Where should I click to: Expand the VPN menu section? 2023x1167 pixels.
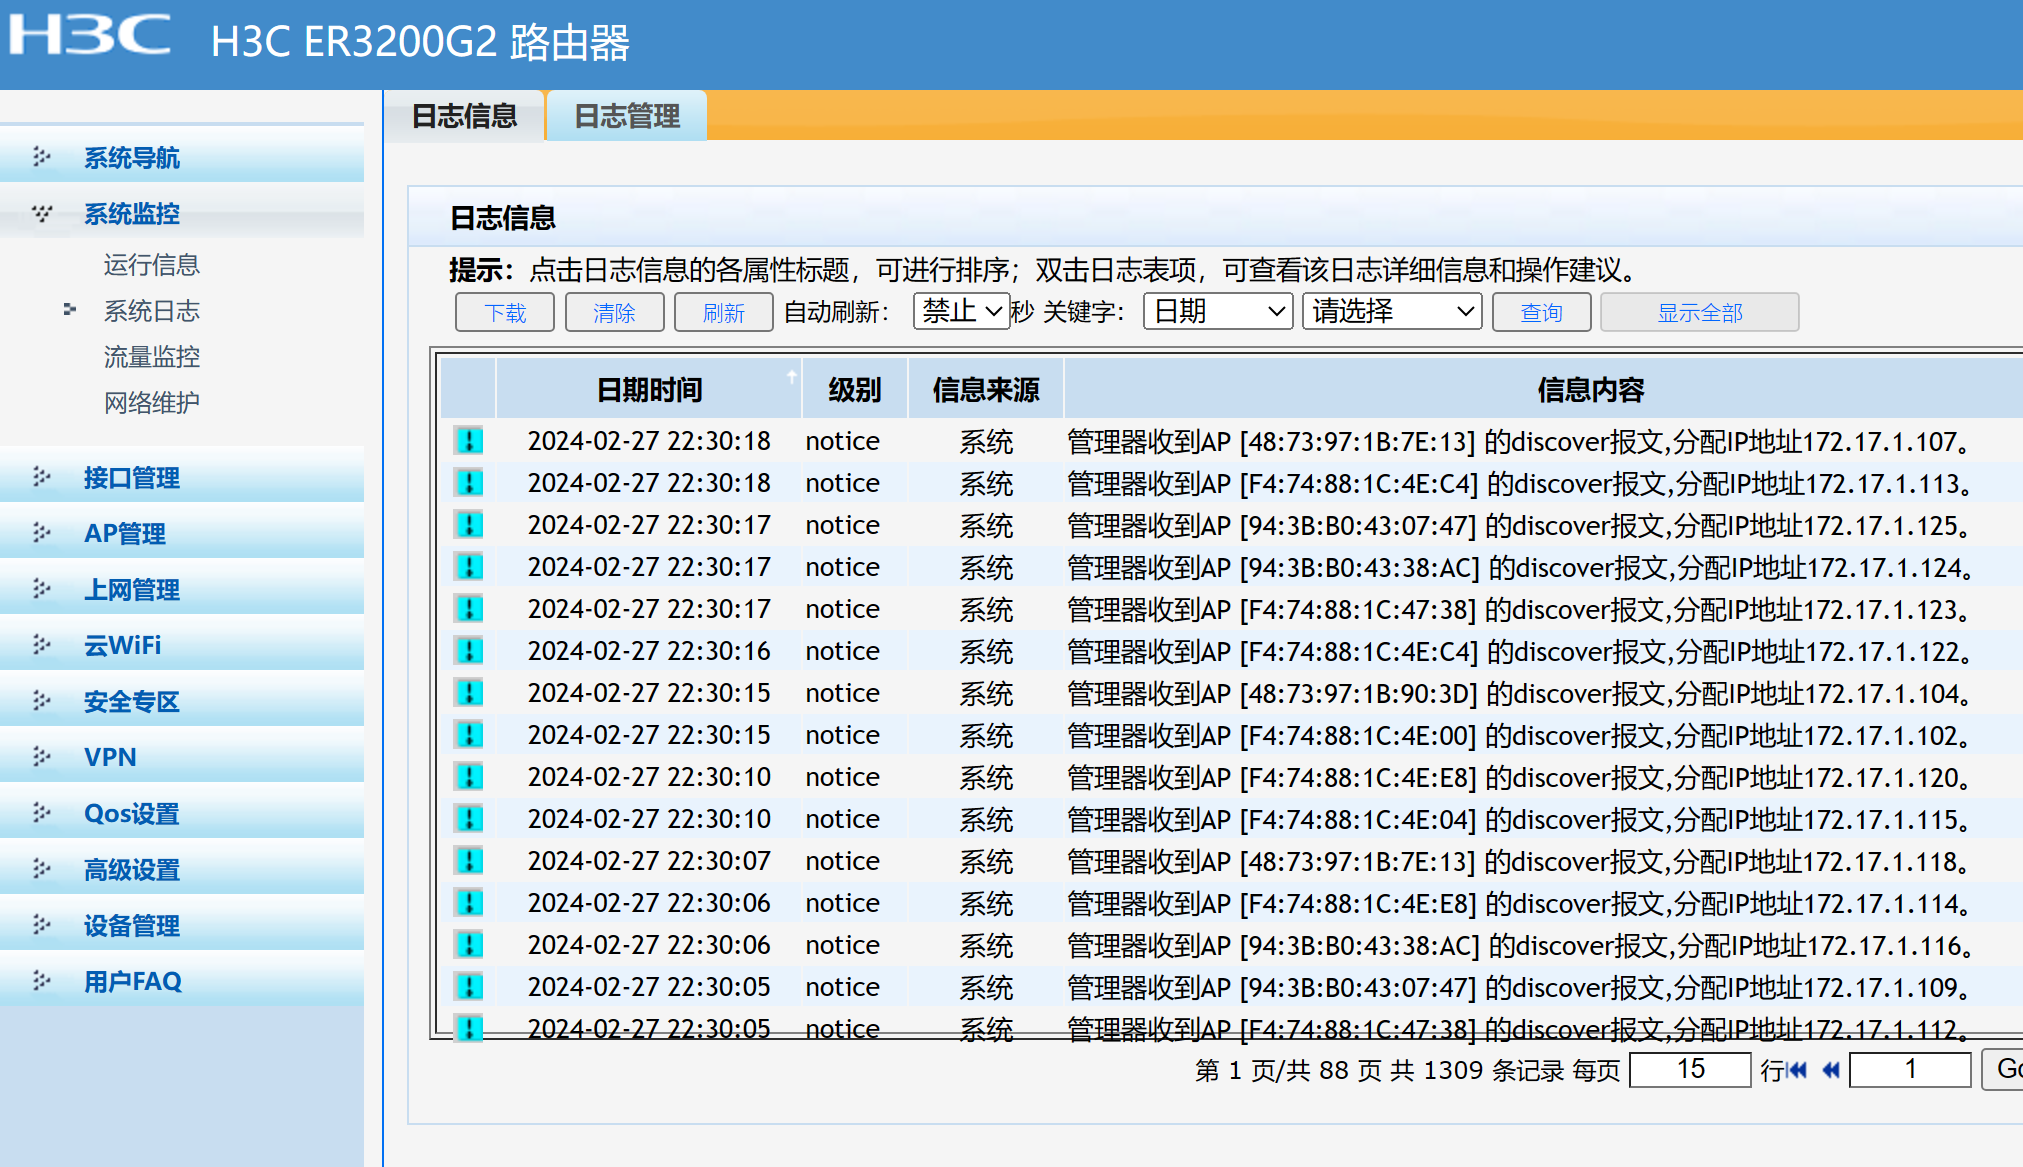(x=110, y=757)
